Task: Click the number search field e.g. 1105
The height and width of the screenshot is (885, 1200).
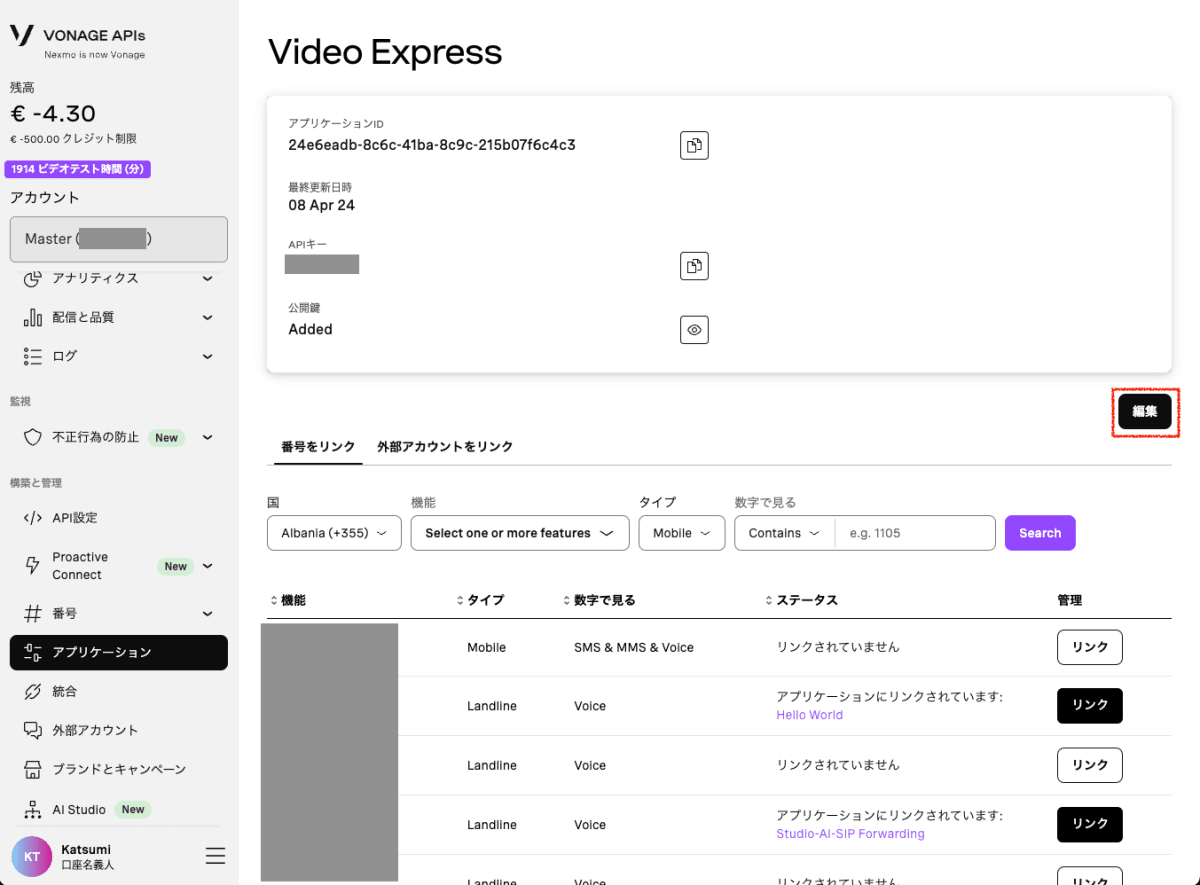Action: pos(915,533)
